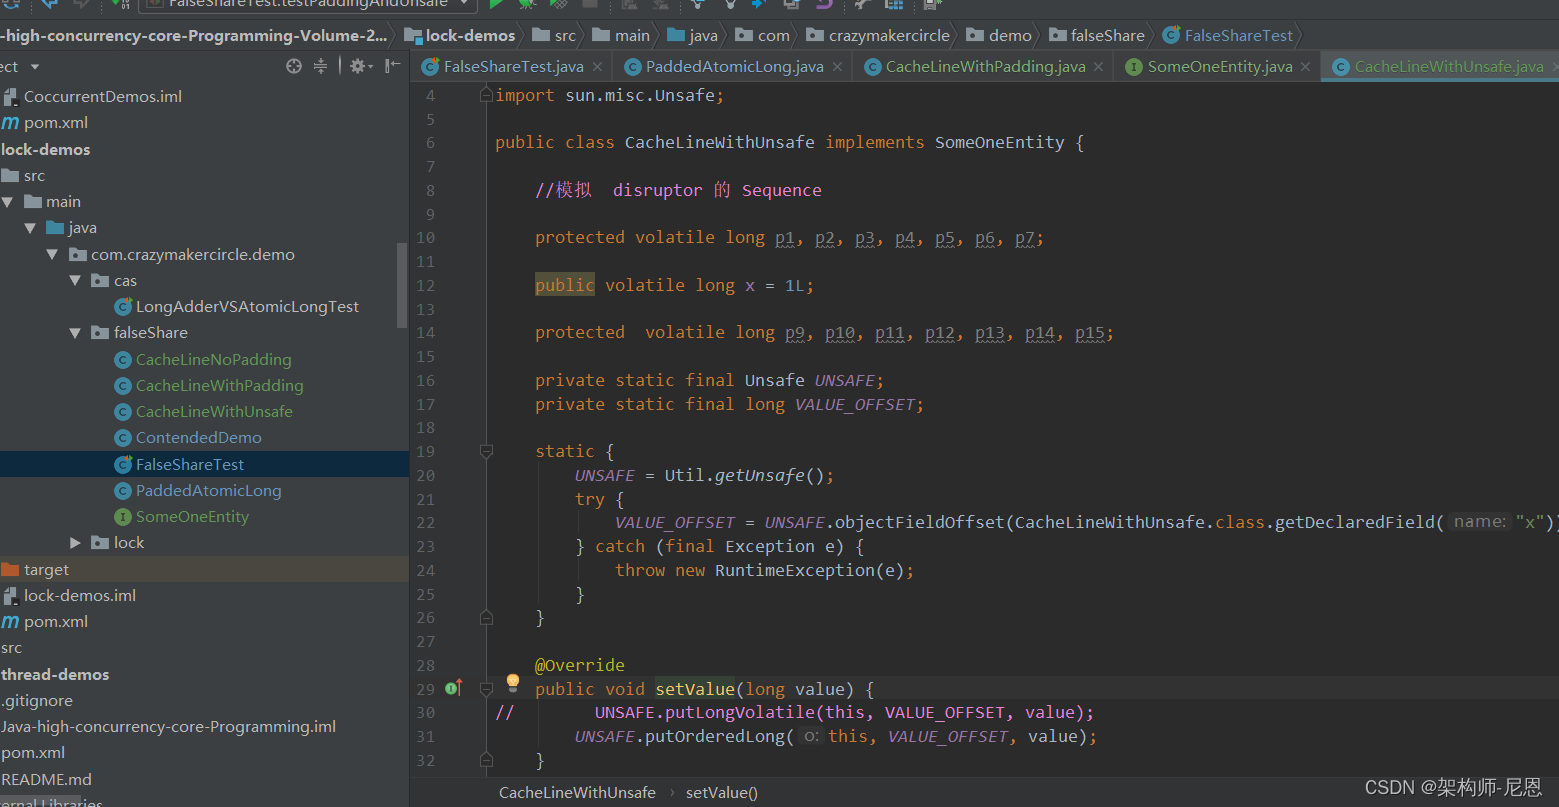The image size is (1559, 807).
Task: Click the Maven icon of lock-demos pom.xml
Action: coord(10,621)
